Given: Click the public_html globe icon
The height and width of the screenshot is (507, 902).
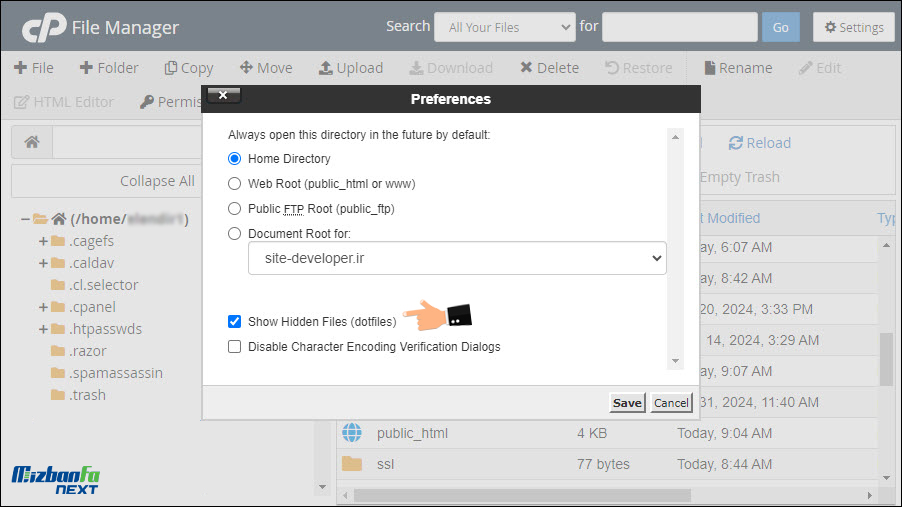Looking at the screenshot, I should [351, 432].
